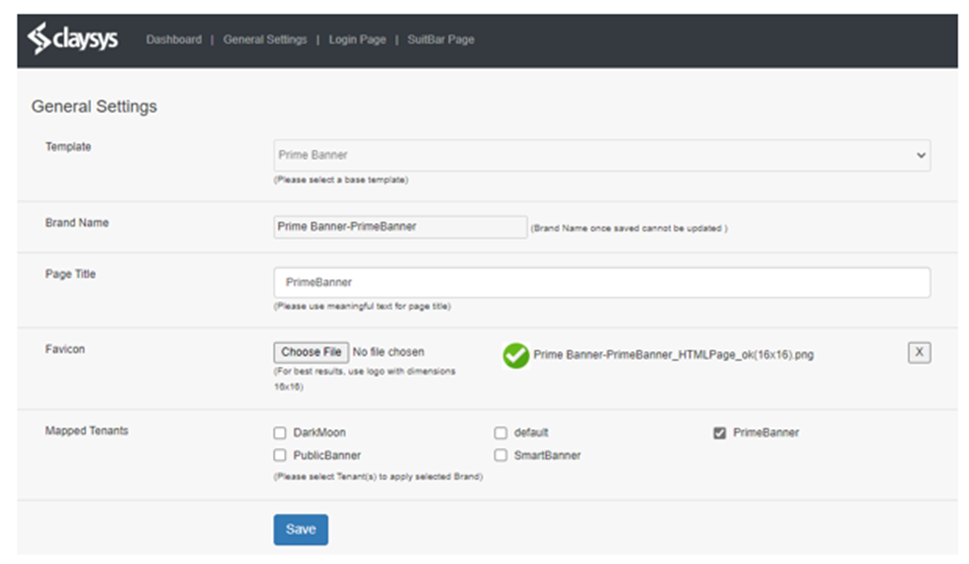
Task: Open the Template dropdown
Action: coord(602,155)
